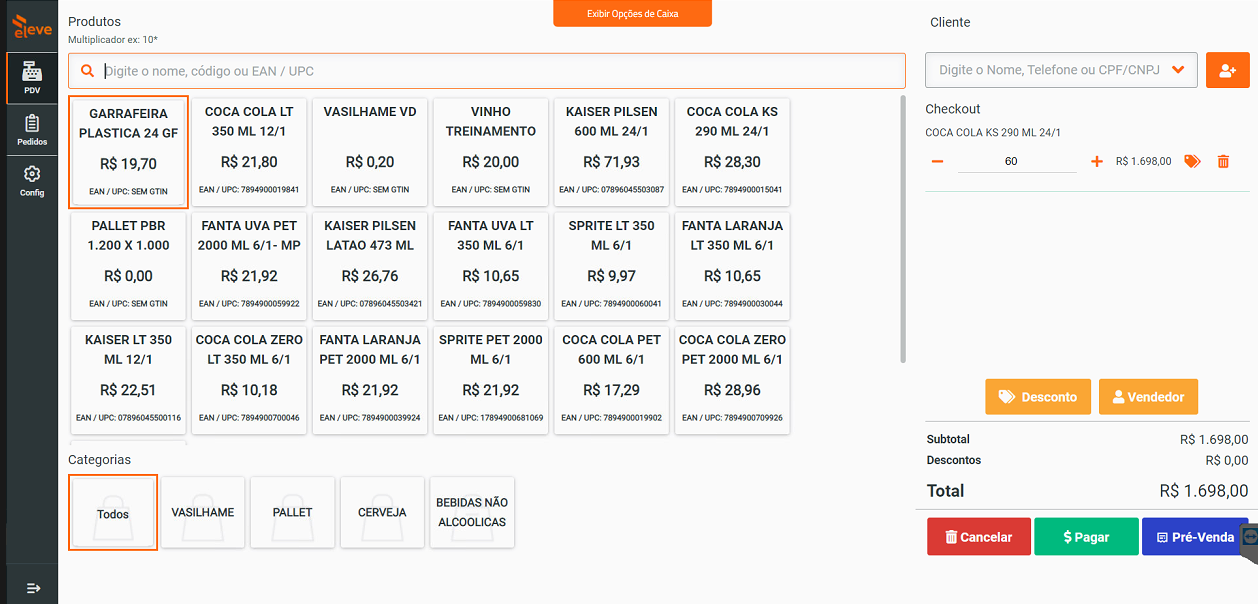
Task: Add KAISER PILSEN 600 ML 24/1 product
Action: 612,150
